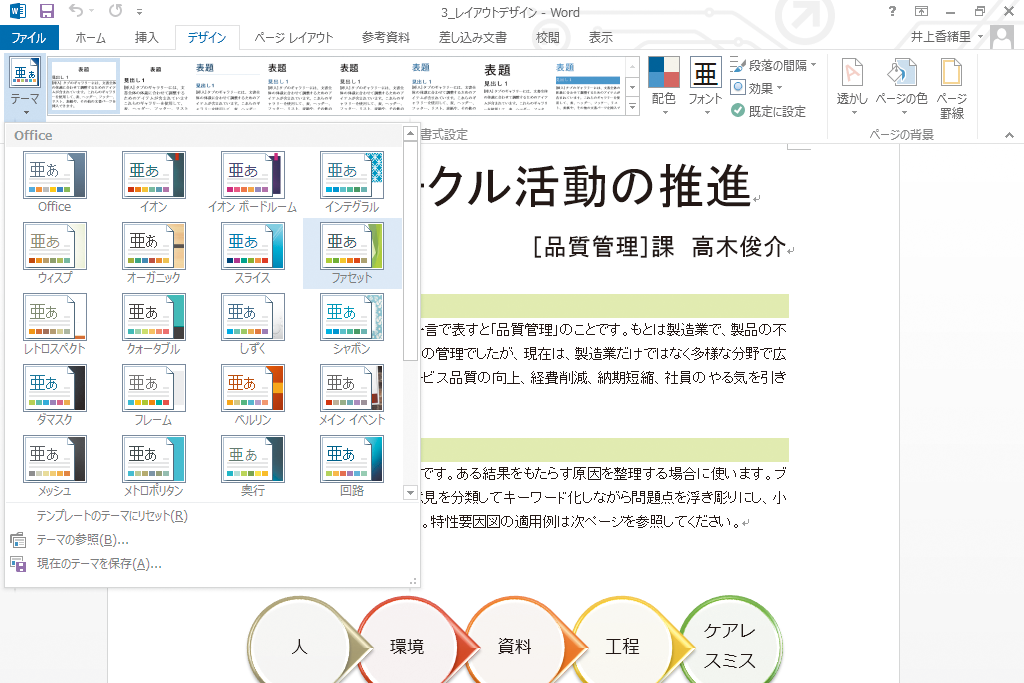Customize quick access toolbar dropdown arrow
The image size is (1024, 683).
coord(139,12)
